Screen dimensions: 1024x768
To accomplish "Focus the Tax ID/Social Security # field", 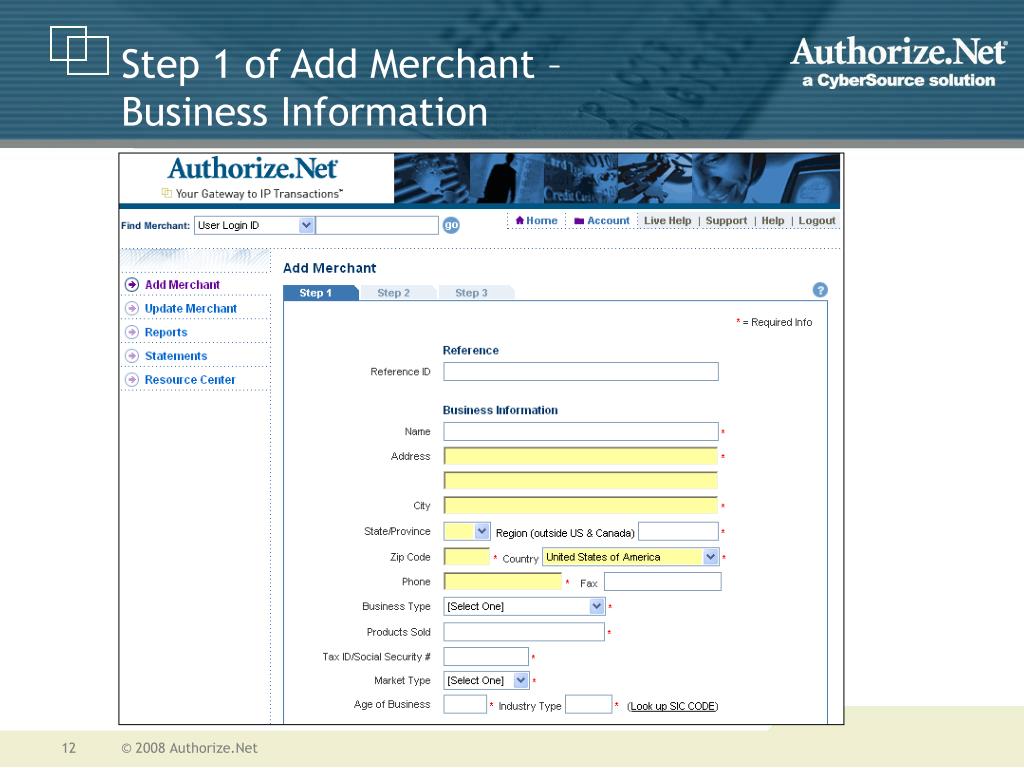I will (x=486, y=656).
